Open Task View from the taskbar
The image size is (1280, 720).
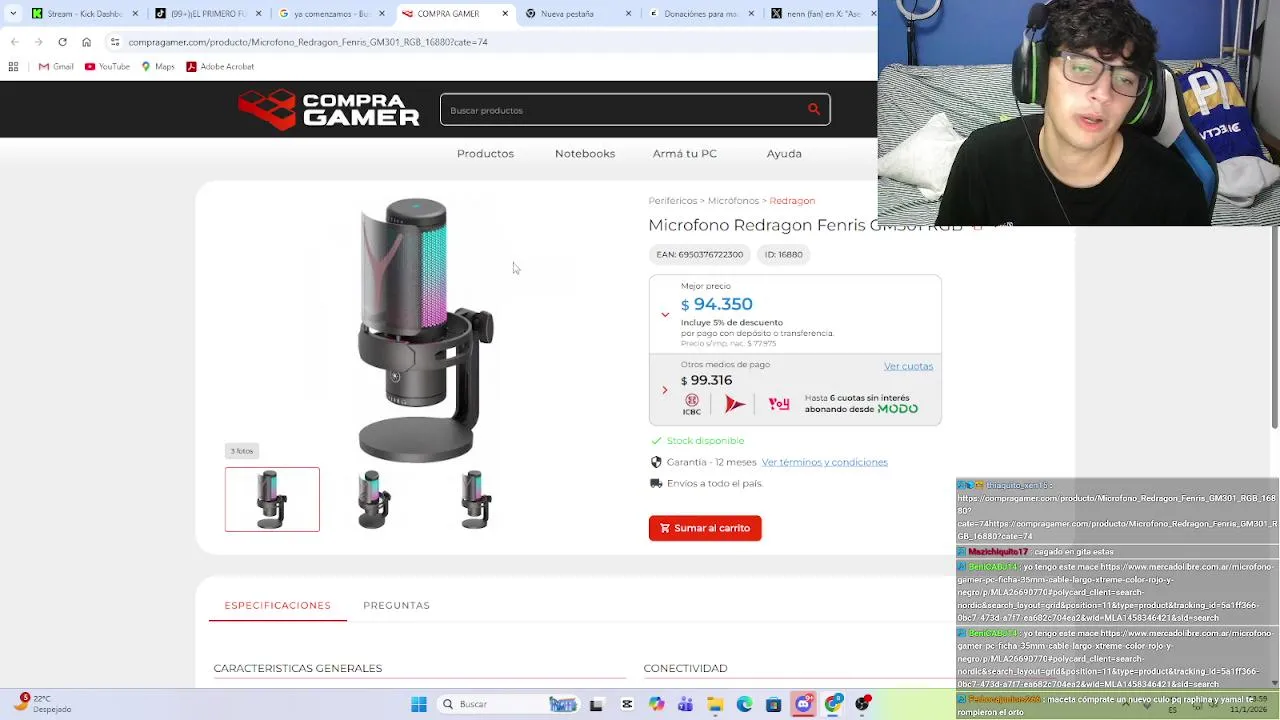click(596, 704)
